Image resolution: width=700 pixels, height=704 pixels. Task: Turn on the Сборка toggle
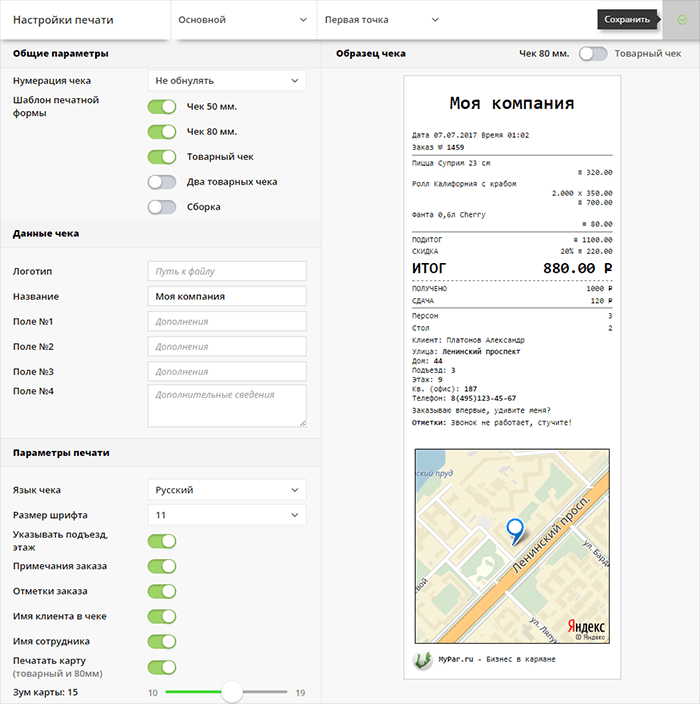click(162, 207)
